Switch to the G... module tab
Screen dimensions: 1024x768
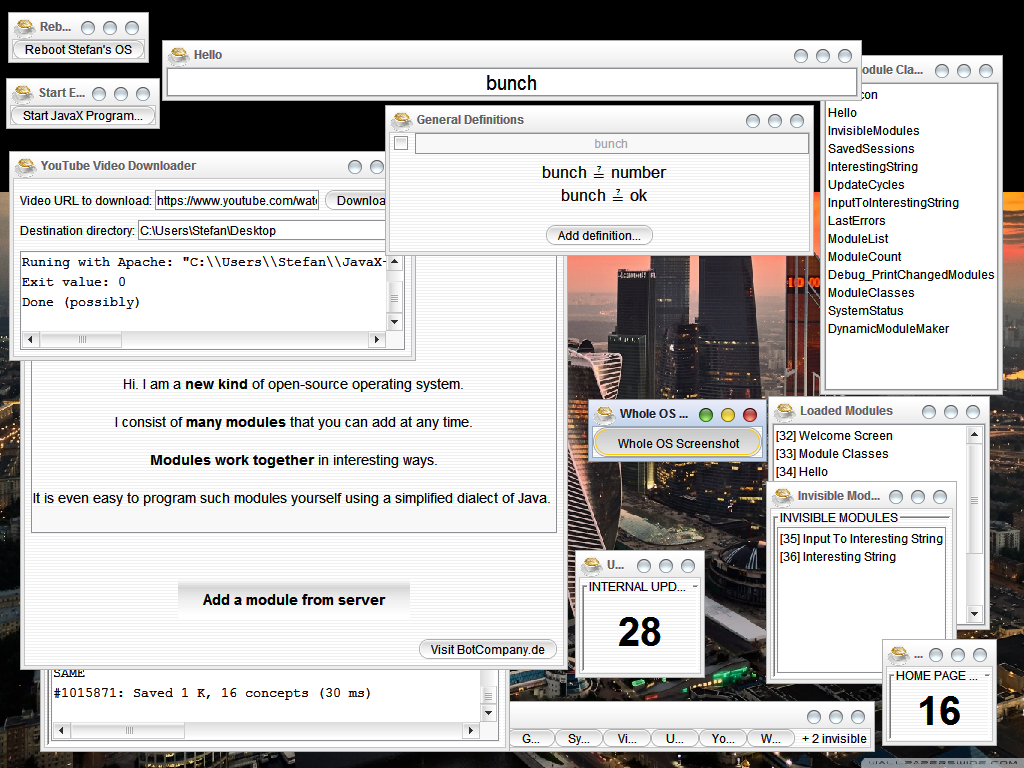tap(531, 739)
